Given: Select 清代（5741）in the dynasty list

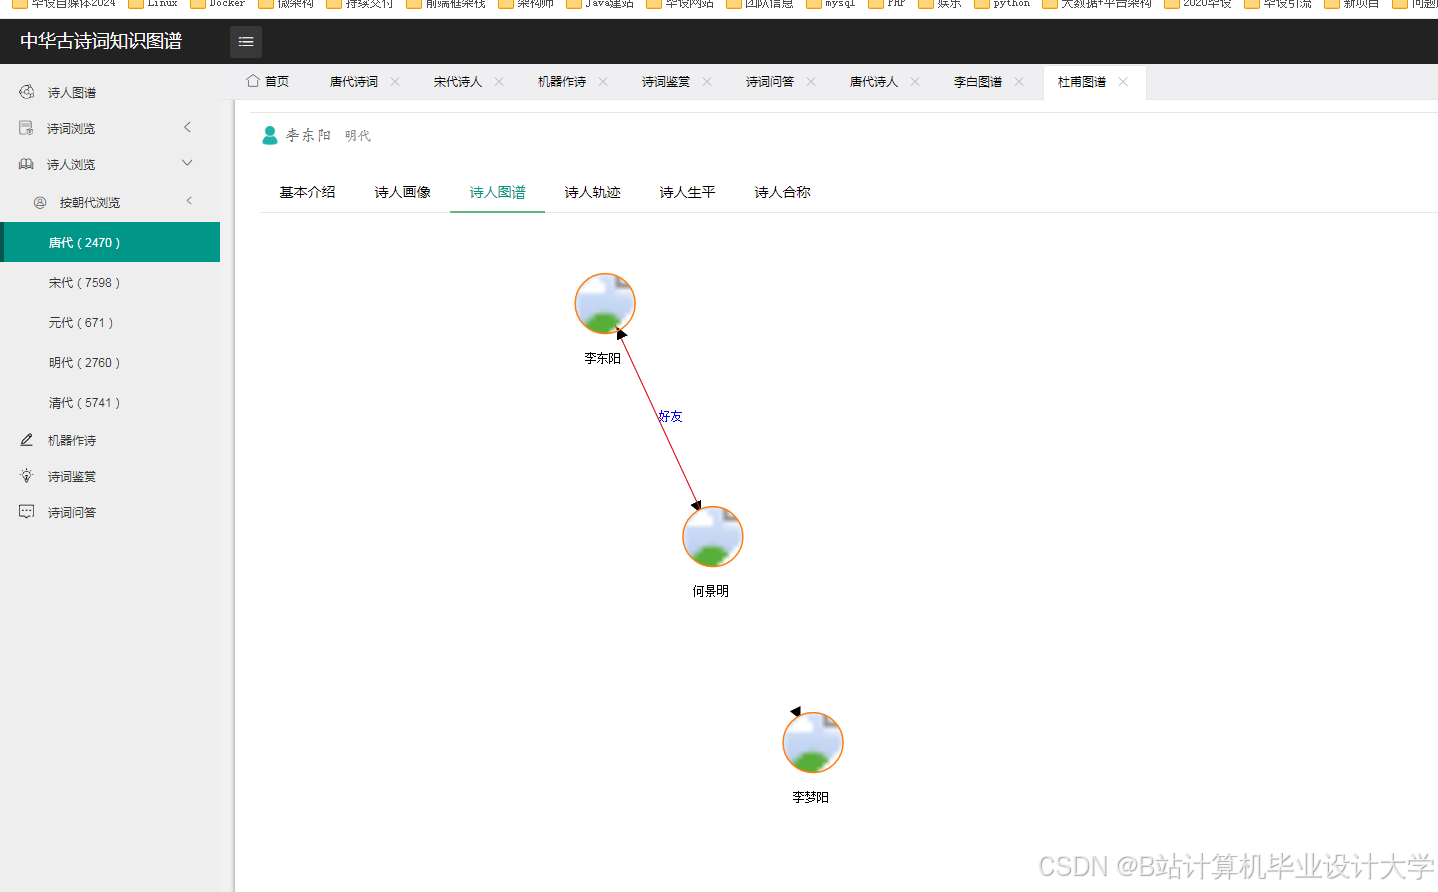Looking at the screenshot, I should 85,402.
